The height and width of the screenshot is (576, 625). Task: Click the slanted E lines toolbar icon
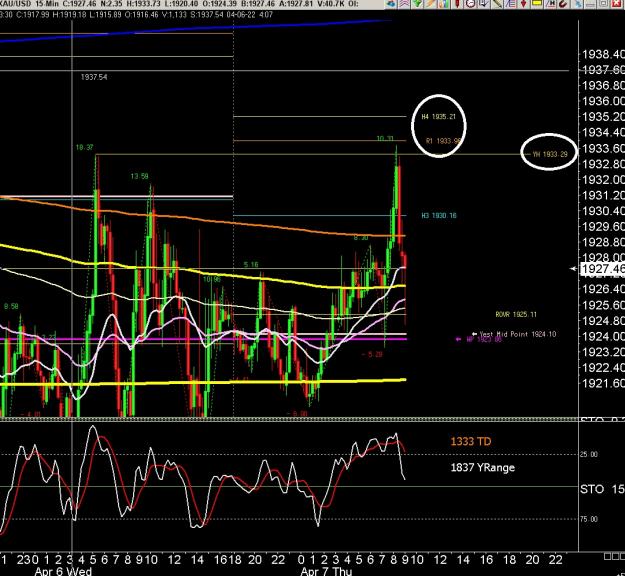point(510,4)
